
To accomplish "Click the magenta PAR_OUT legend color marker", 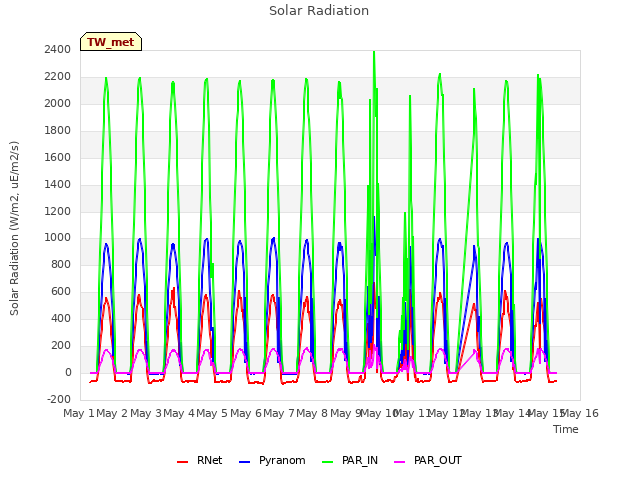I will point(400,462).
